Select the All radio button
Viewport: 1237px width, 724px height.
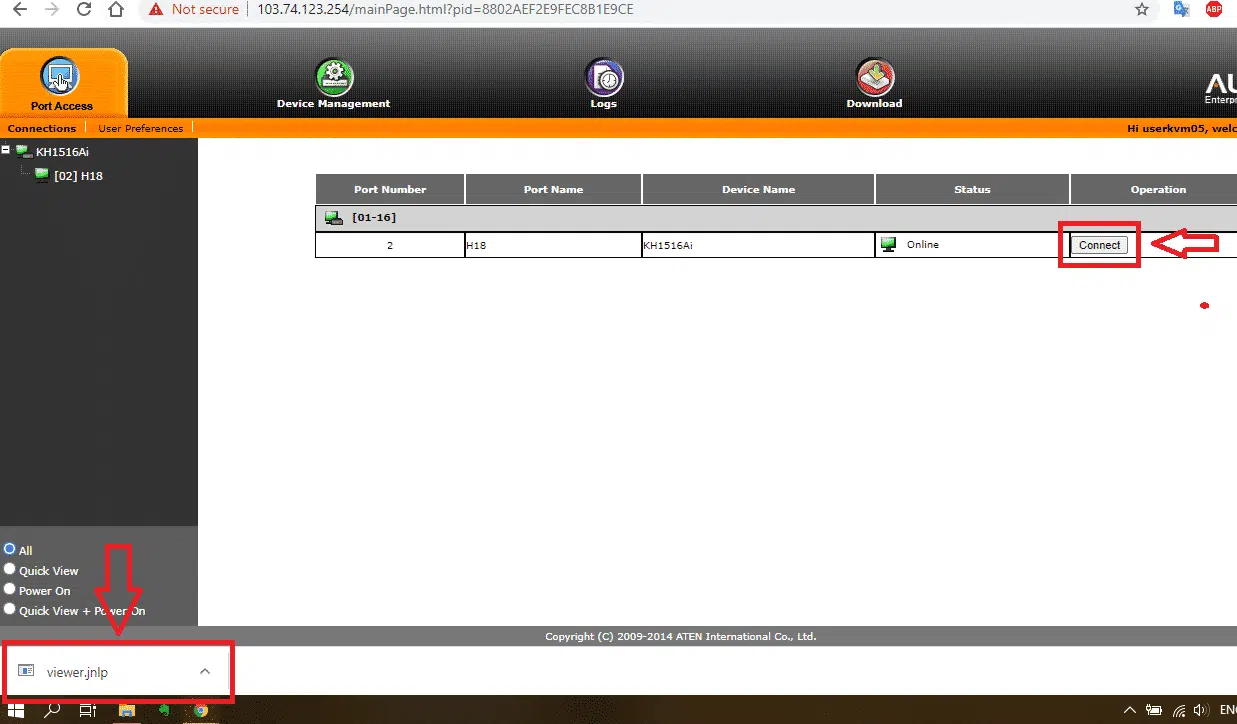[10, 549]
